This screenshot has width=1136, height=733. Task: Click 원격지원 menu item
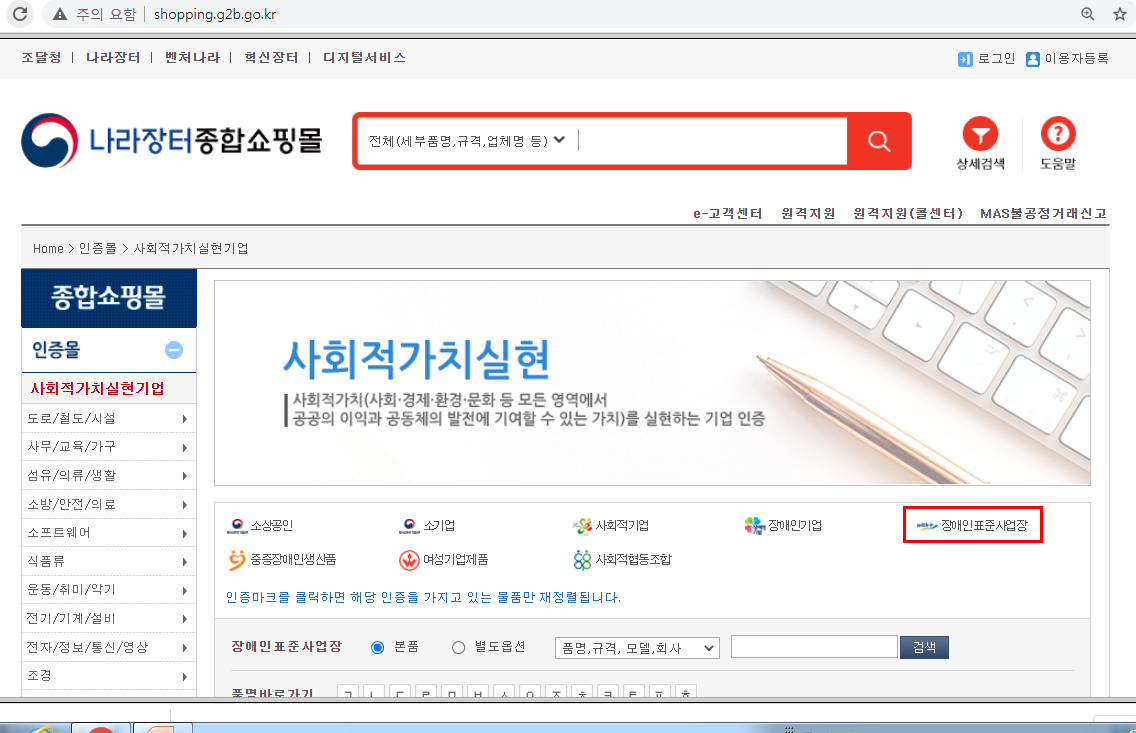click(808, 213)
